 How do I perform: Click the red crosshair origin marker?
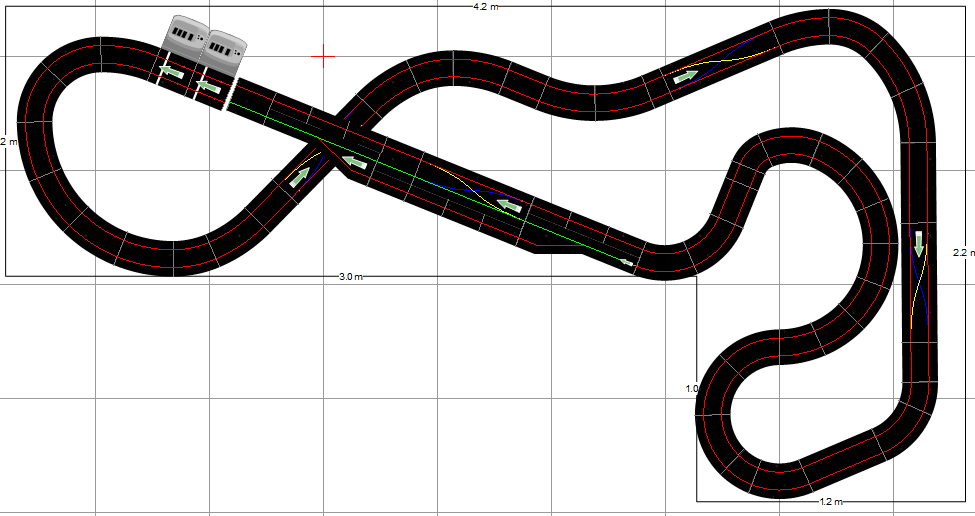coord(323,57)
